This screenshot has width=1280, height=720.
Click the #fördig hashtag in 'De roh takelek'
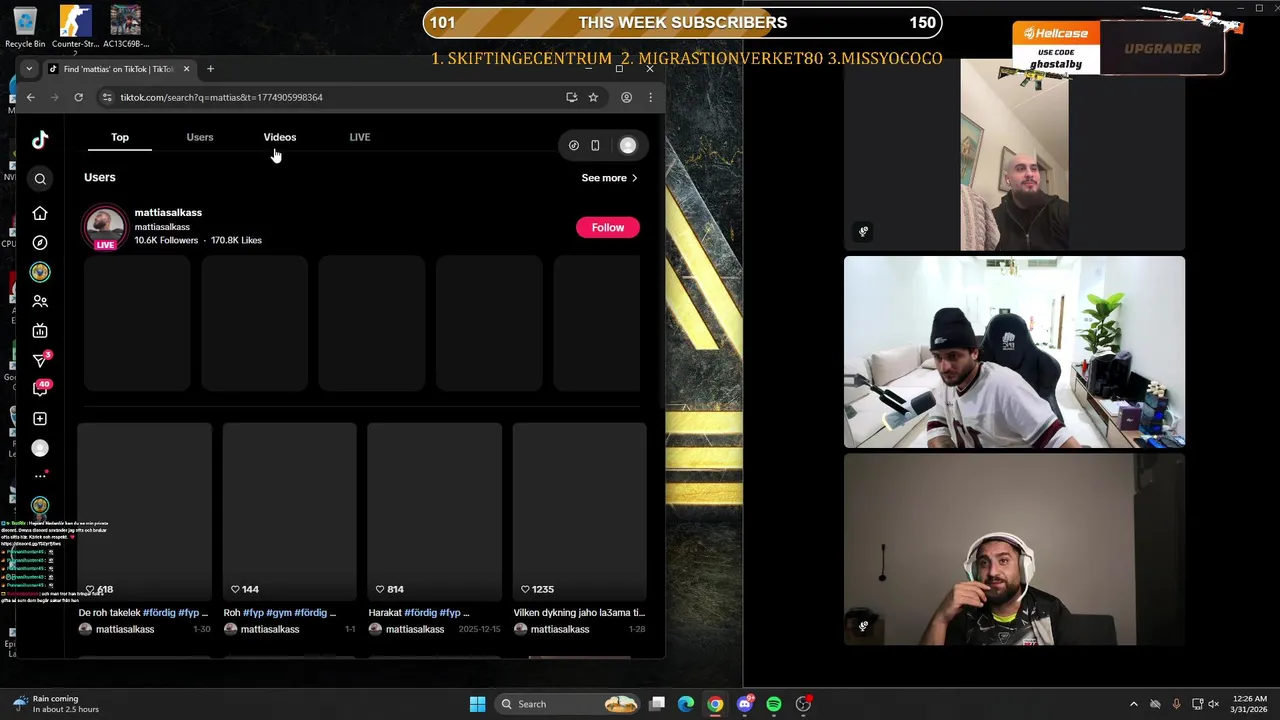tap(159, 612)
